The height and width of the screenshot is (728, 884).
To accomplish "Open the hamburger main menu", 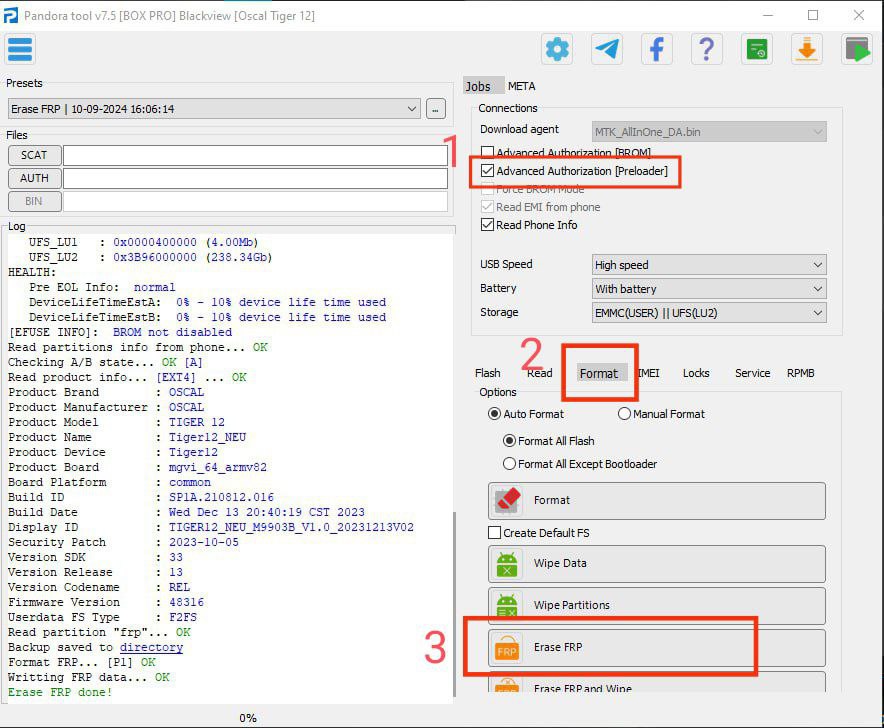I will click(20, 49).
